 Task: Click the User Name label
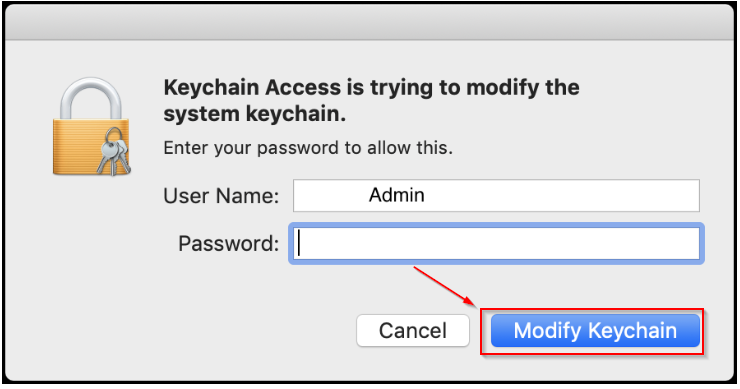click(221, 196)
